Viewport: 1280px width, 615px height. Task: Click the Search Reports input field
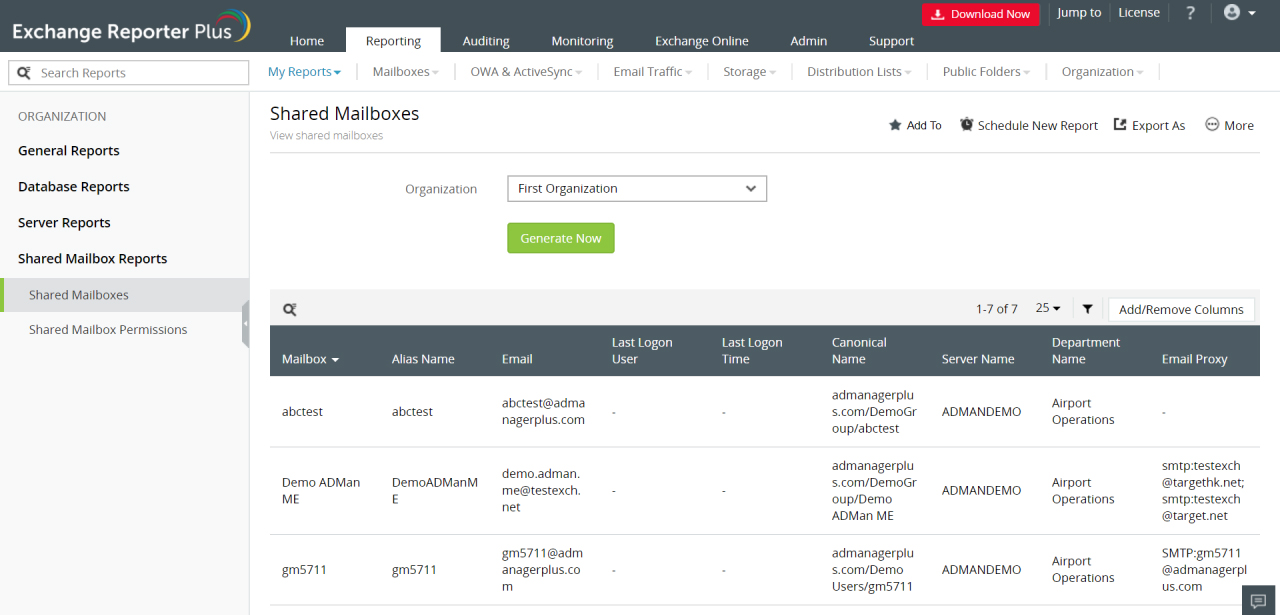(140, 73)
